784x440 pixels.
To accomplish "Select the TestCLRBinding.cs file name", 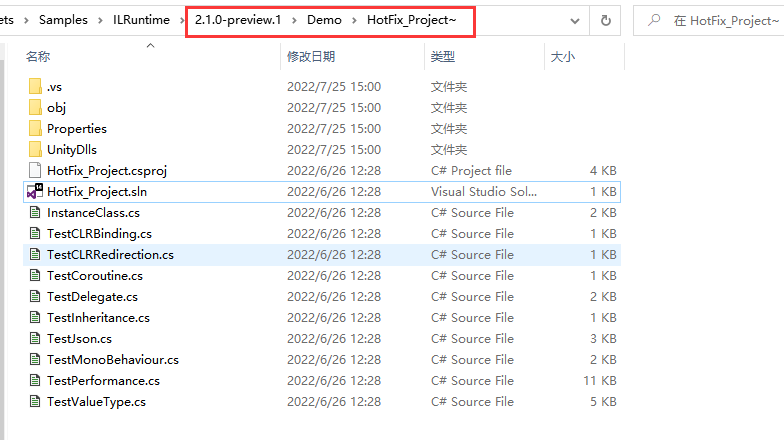I will tap(100, 234).
